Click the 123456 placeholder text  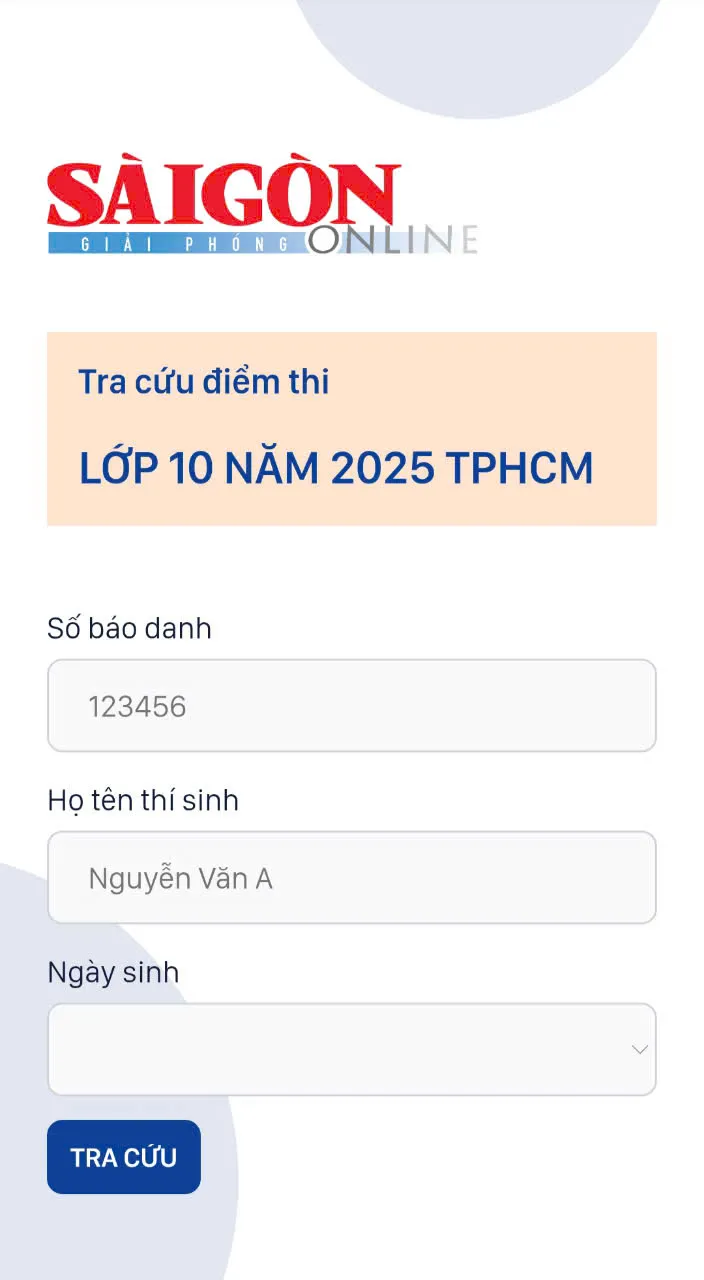pos(137,707)
